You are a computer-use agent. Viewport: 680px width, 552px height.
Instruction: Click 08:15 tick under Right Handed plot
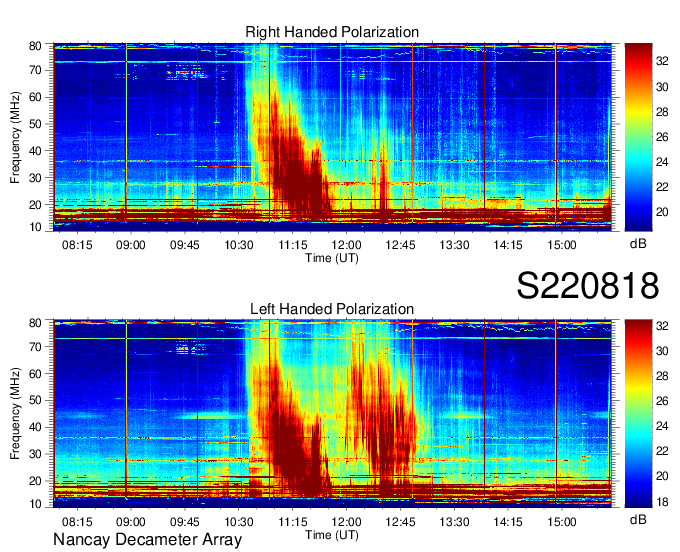(x=77, y=245)
